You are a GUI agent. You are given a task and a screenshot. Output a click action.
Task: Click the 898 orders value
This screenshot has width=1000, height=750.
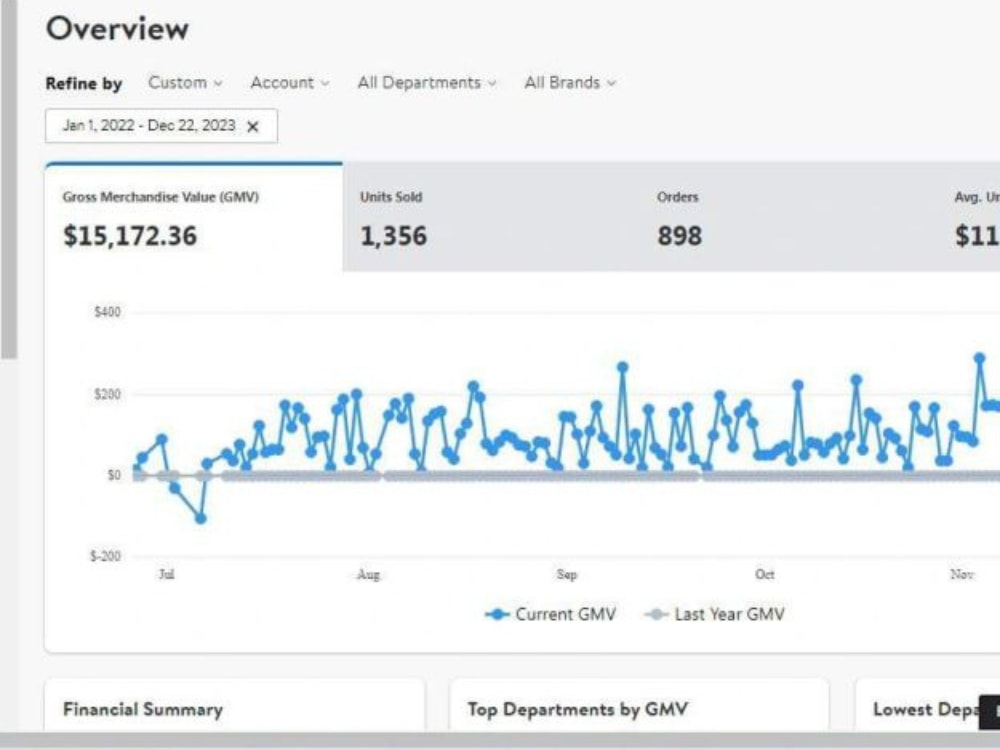680,236
